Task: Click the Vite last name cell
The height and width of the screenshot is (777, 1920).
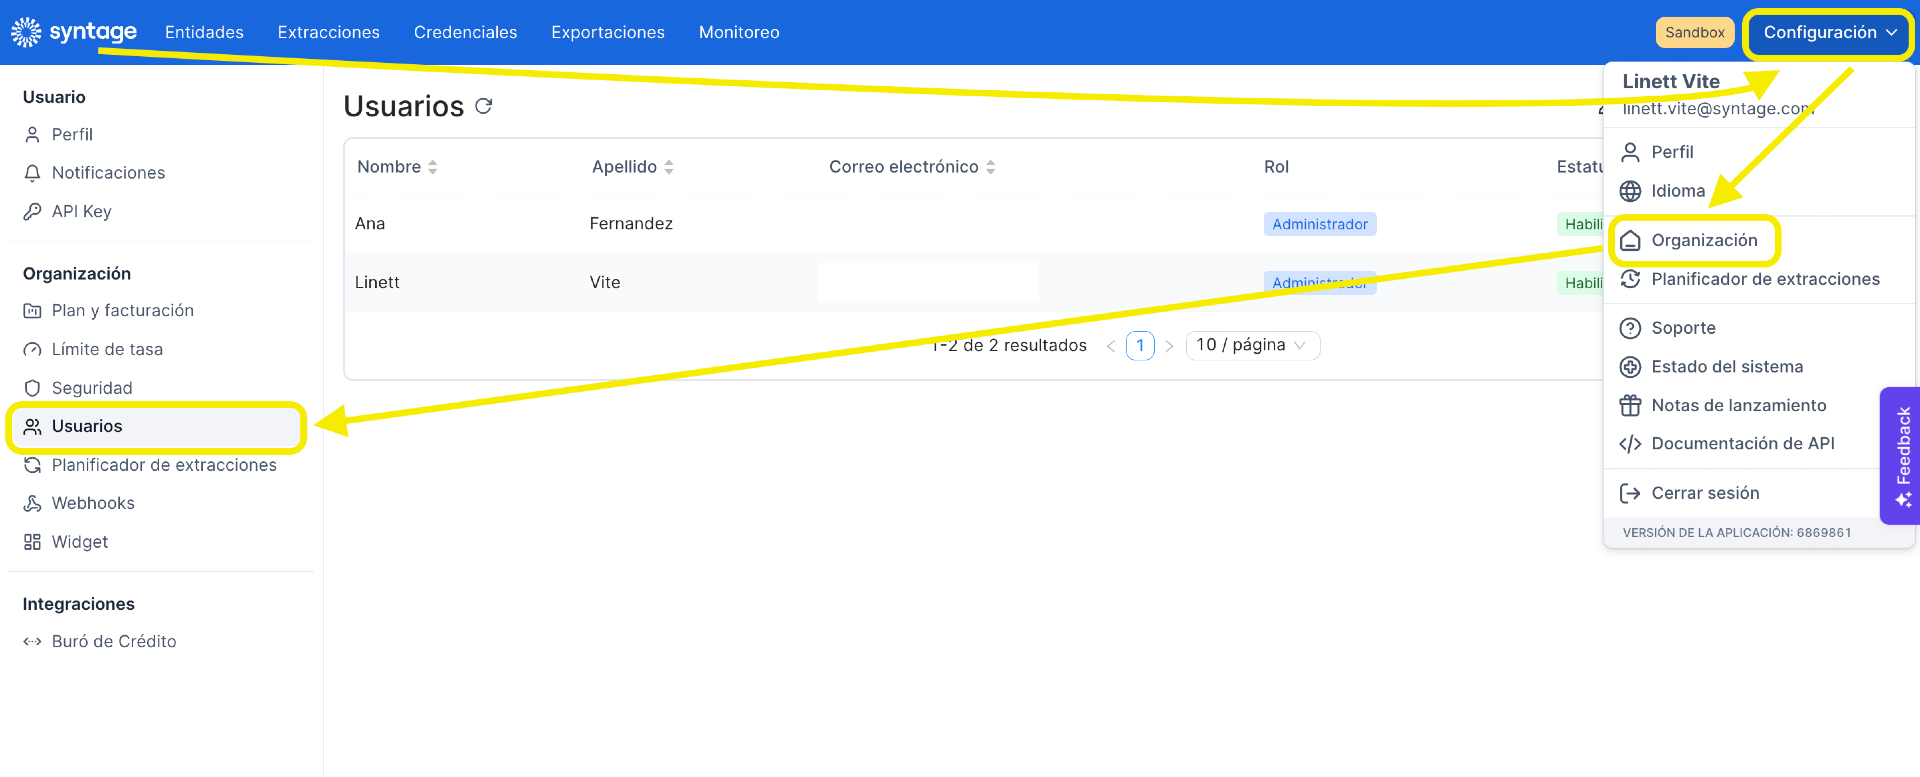Action: (x=605, y=282)
